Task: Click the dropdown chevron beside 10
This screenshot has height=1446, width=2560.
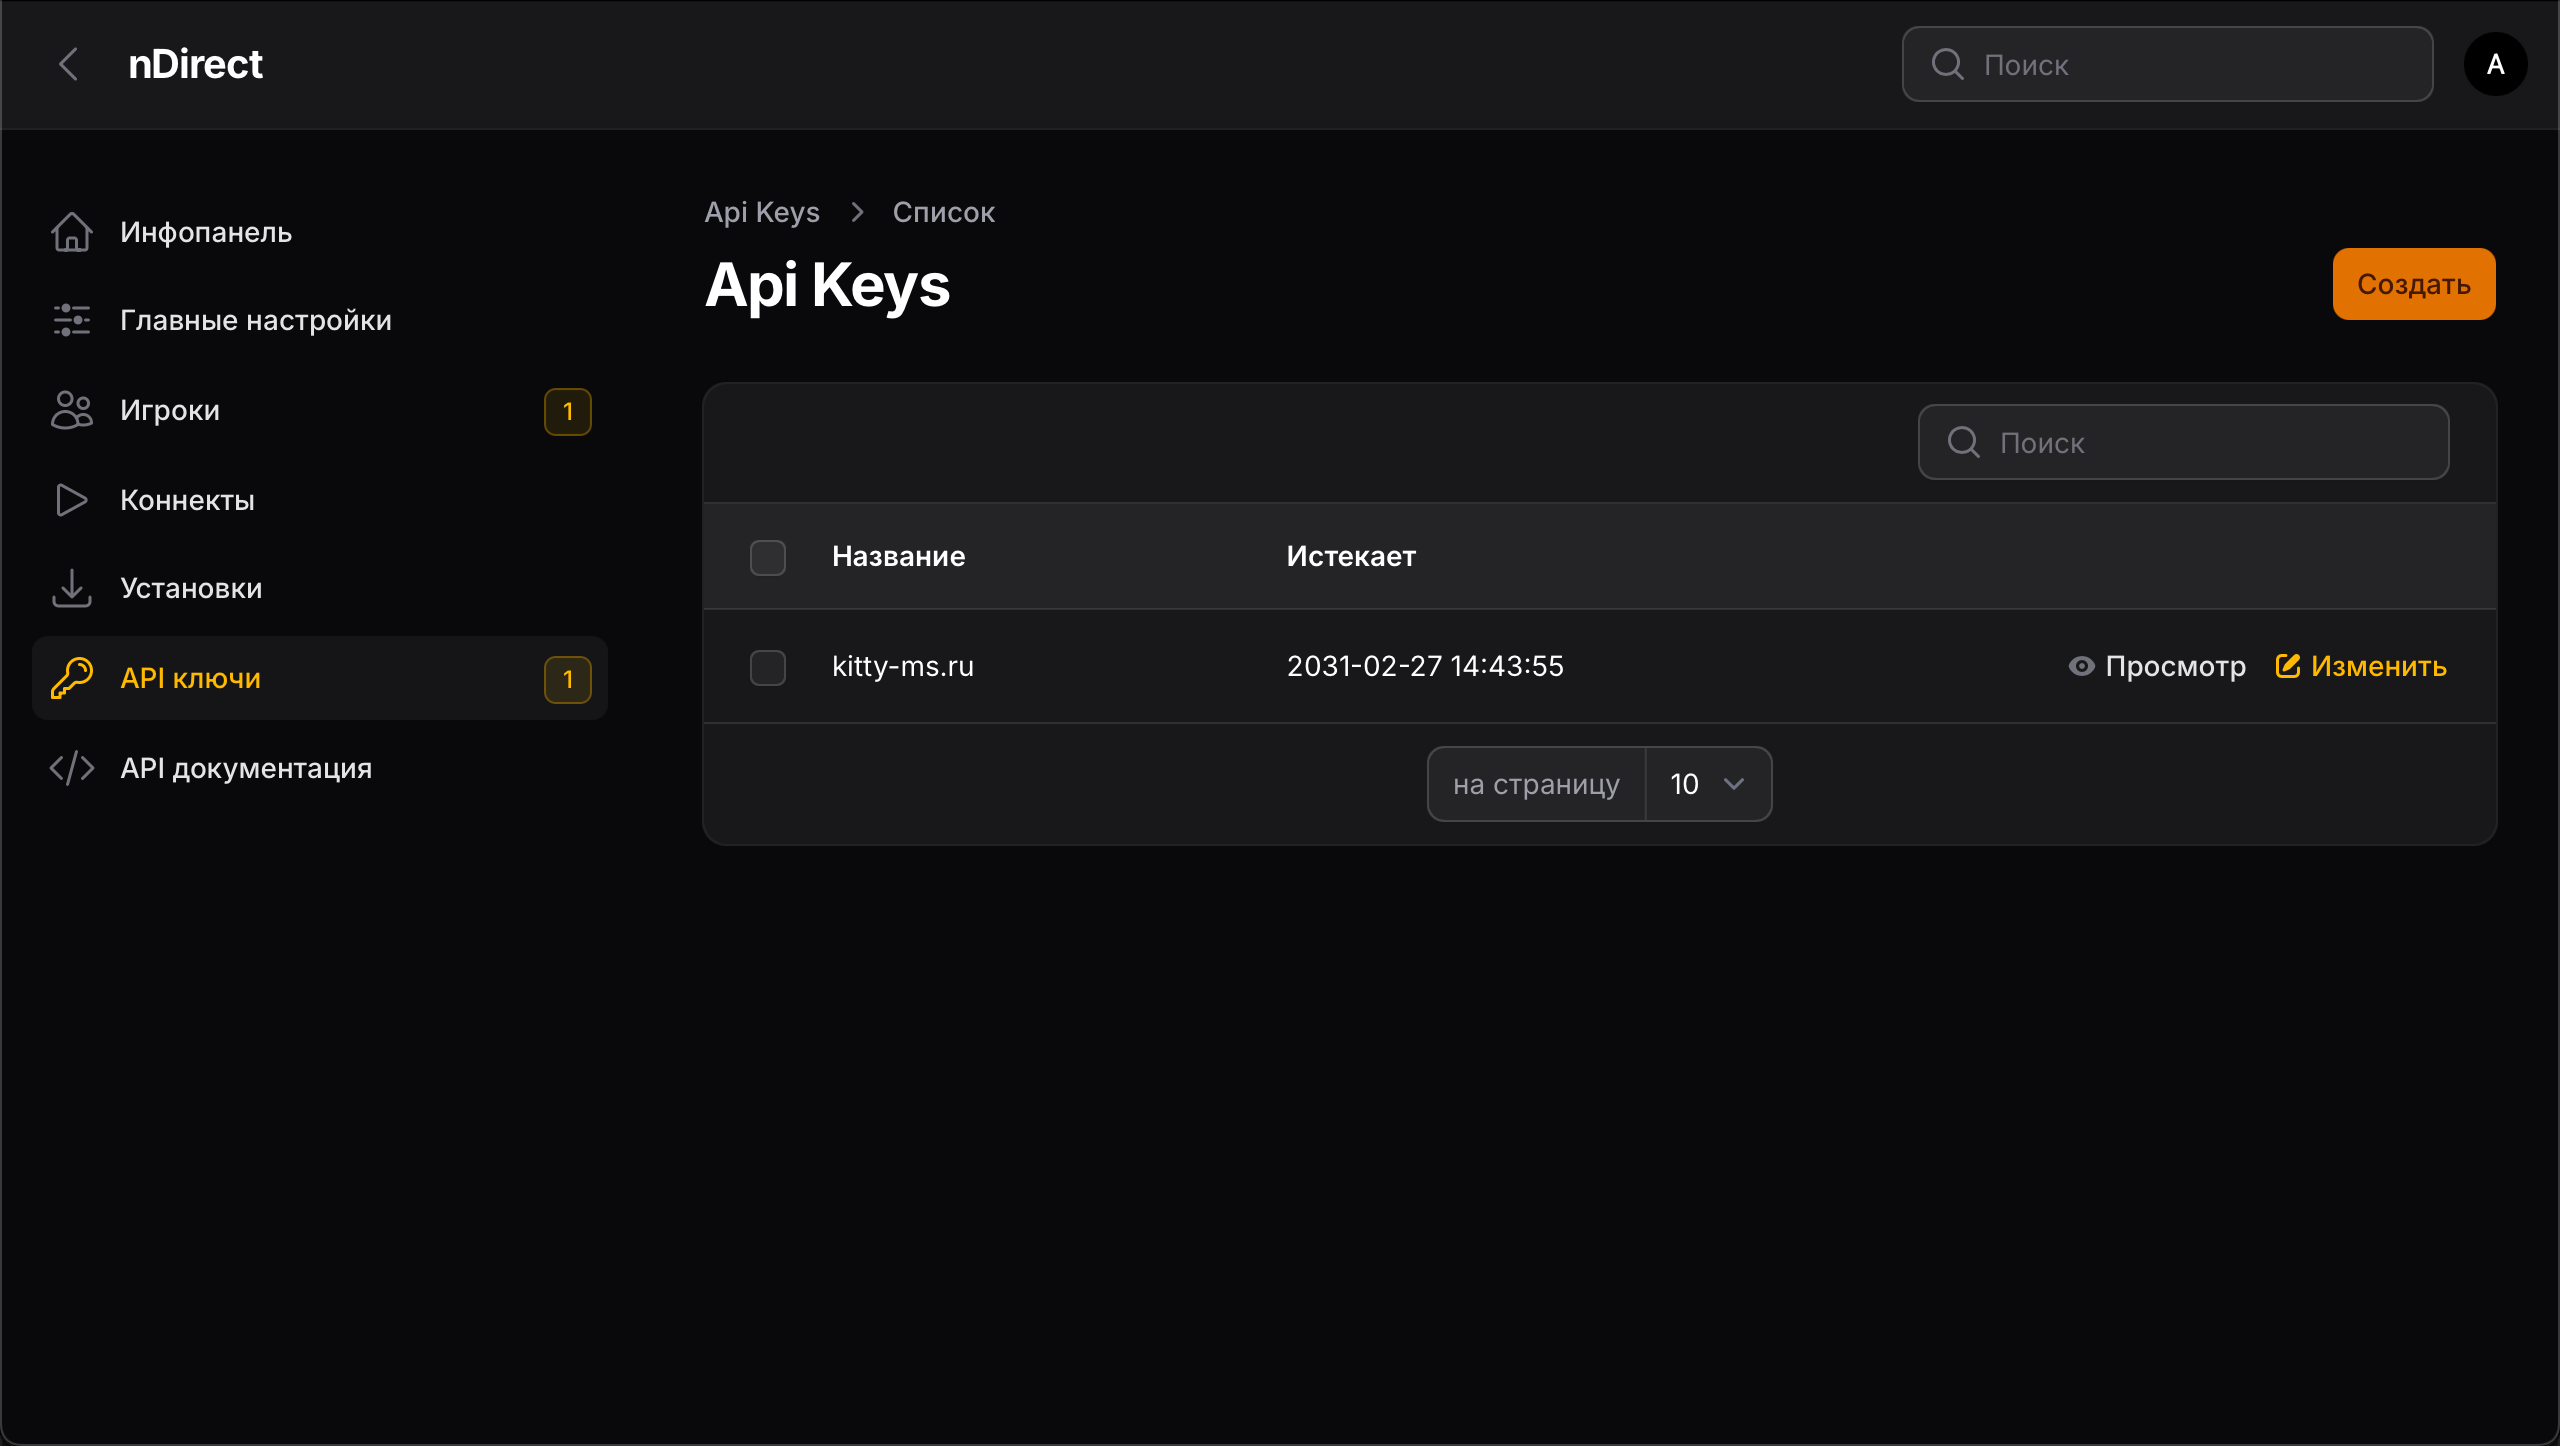Action: [1734, 784]
